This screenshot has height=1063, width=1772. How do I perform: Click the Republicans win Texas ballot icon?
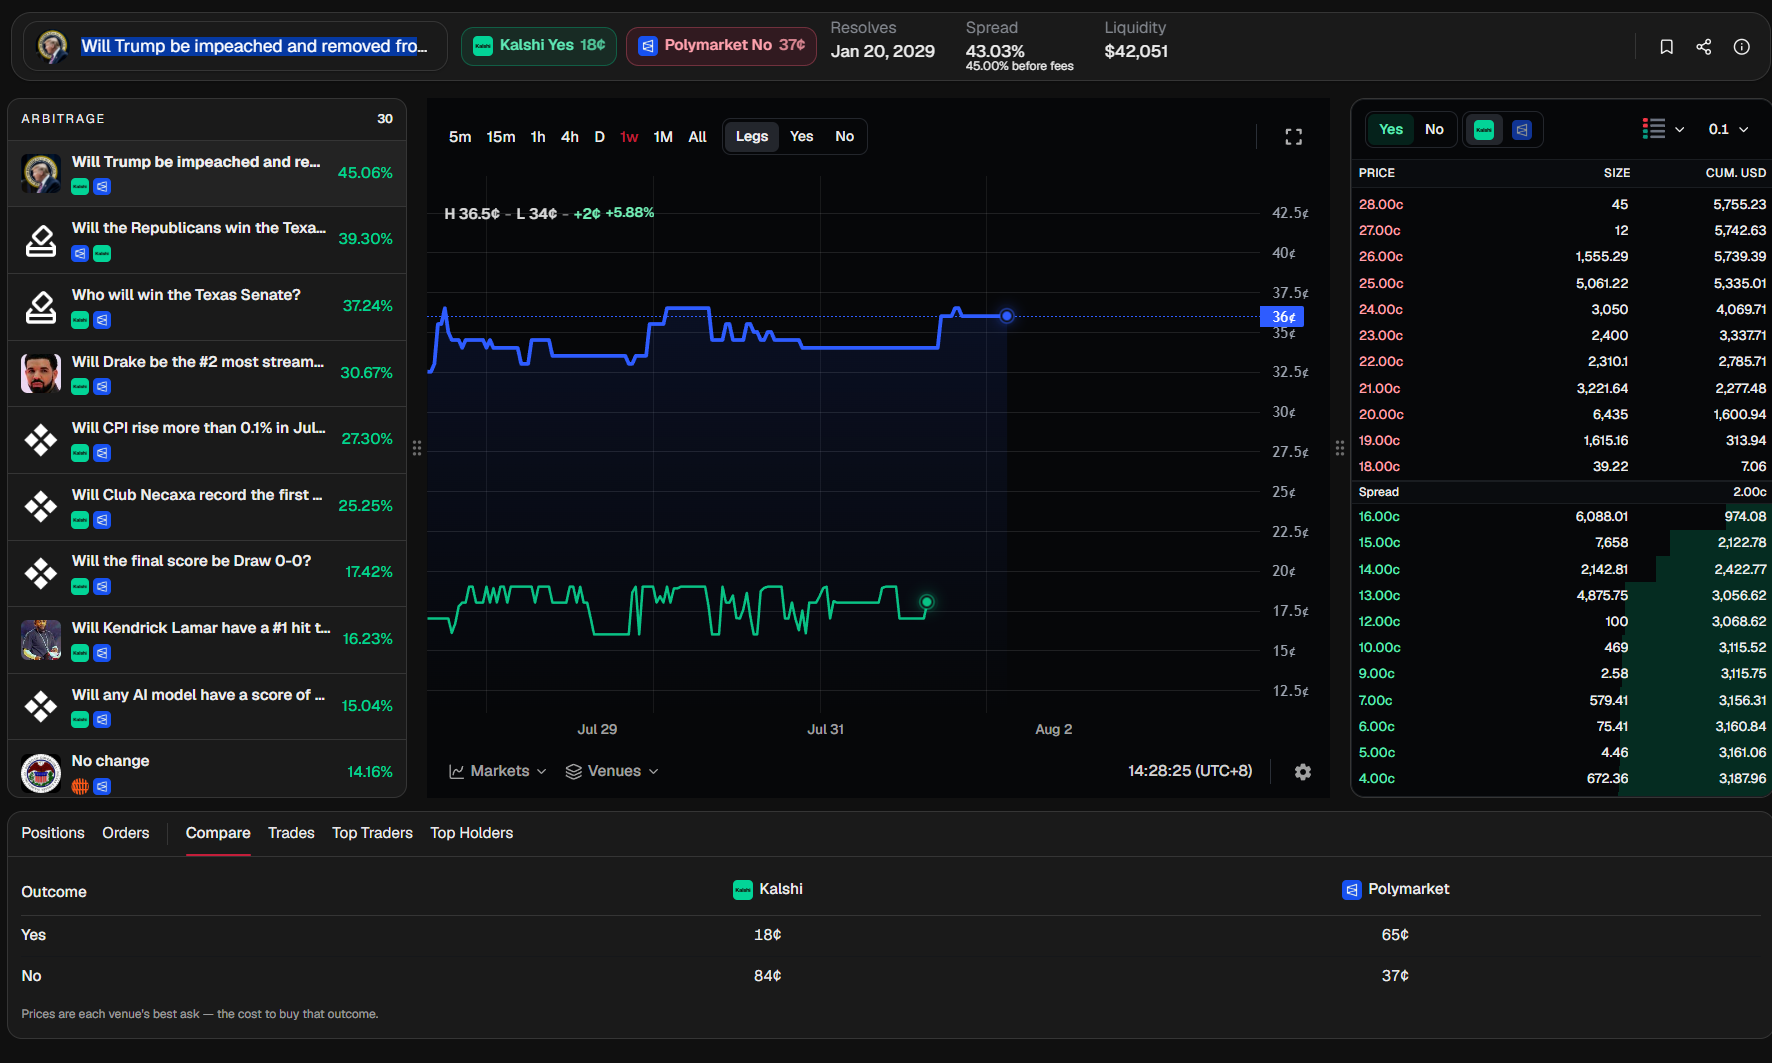41,240
